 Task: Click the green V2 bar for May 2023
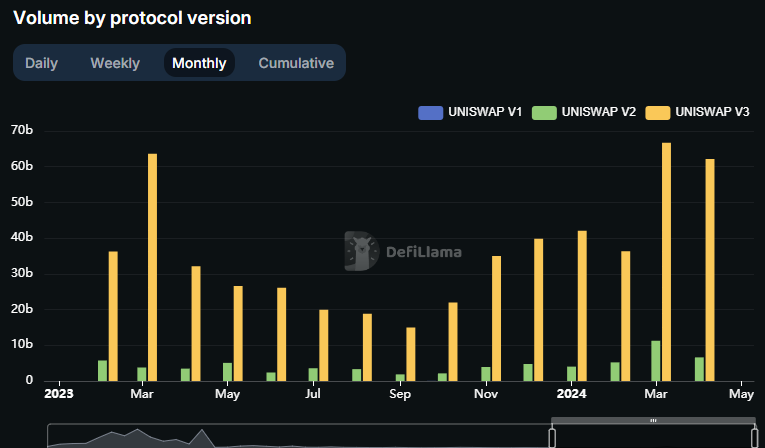227,372
